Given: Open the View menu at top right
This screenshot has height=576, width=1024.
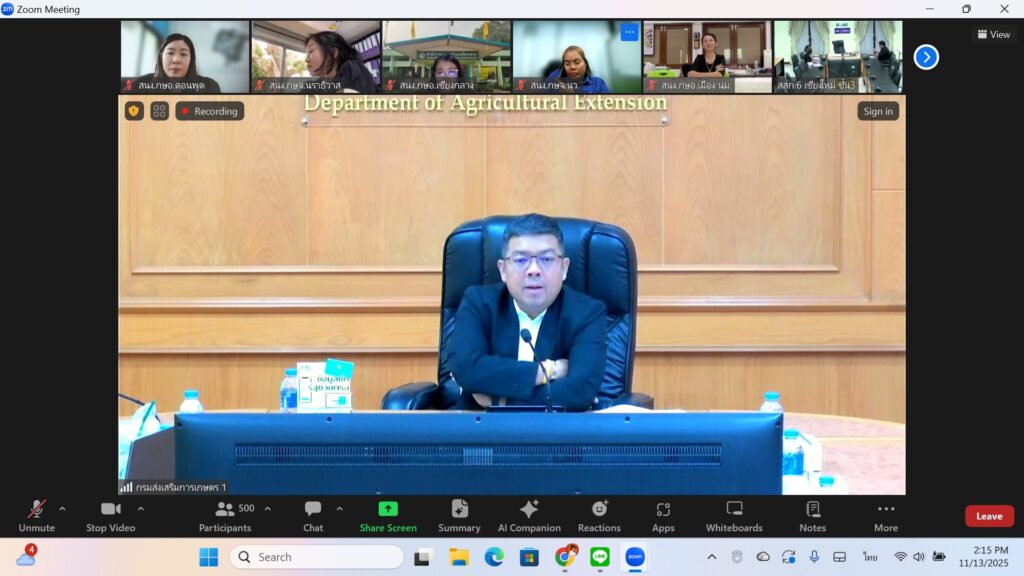Looking at the screenshot, I should [993, 34].
